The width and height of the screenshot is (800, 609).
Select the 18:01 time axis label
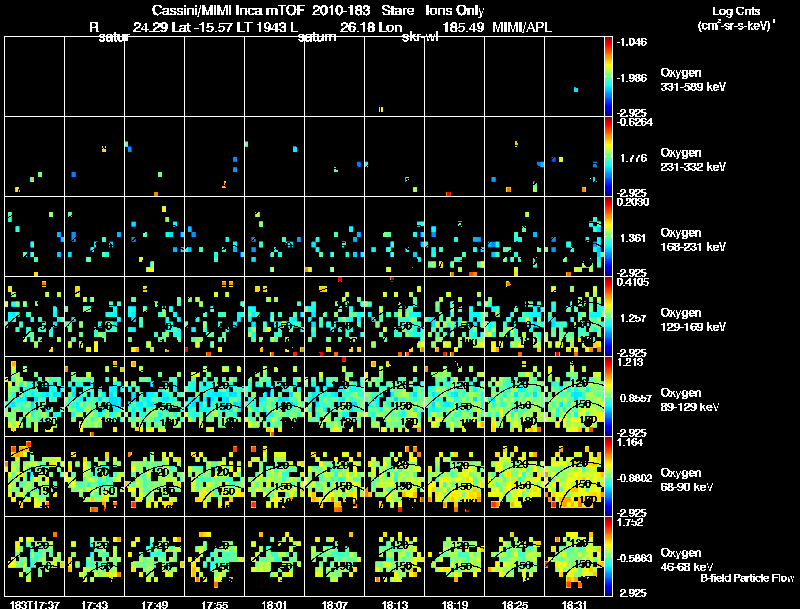tap(275, 603)
